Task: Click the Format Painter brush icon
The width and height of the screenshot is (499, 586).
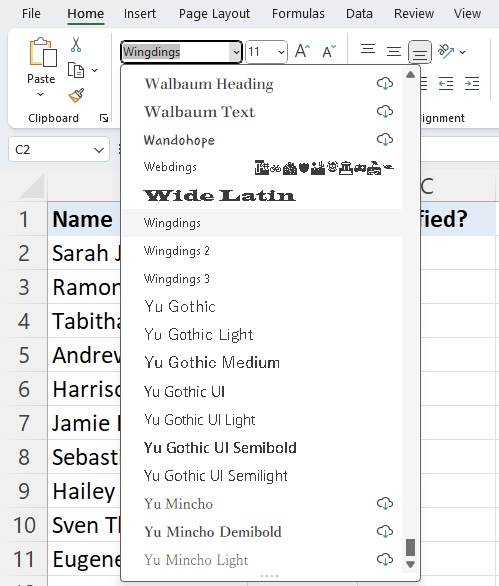Action: [76, 95]
